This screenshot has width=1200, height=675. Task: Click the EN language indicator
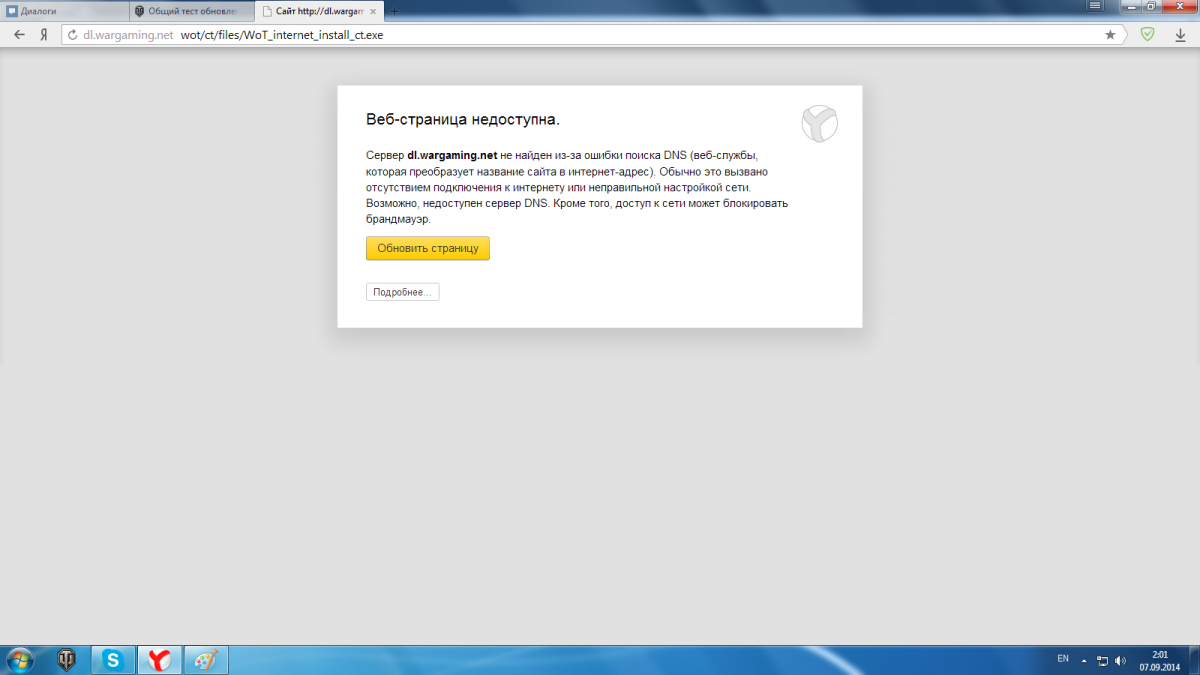[1063, 659]
